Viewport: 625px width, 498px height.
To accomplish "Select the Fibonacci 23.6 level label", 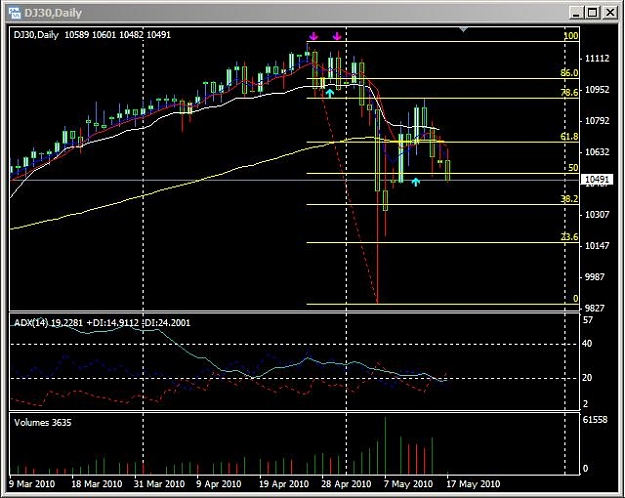I will (x=569, y=237).
